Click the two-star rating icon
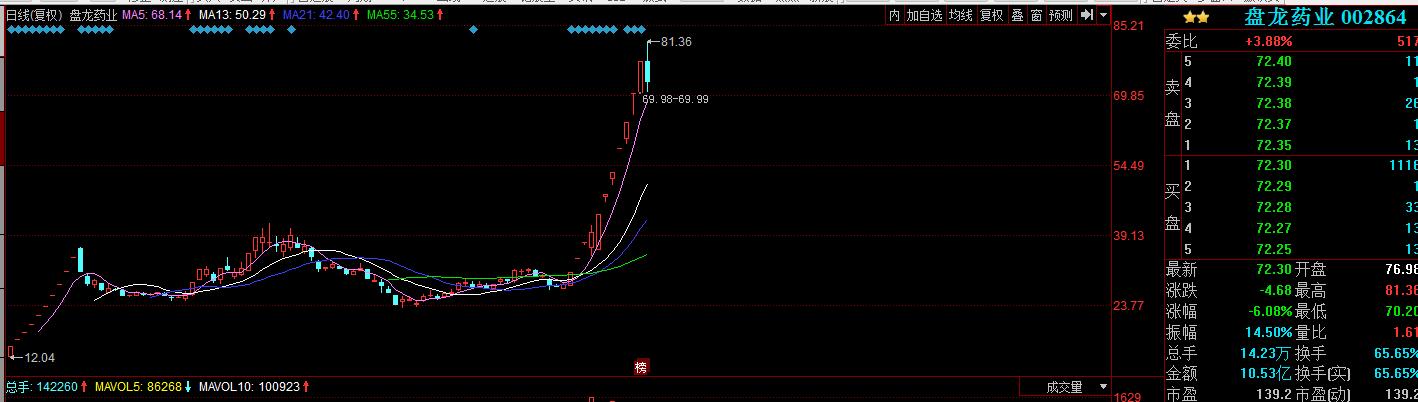Screen dimensions: 1418x402 1196,17
